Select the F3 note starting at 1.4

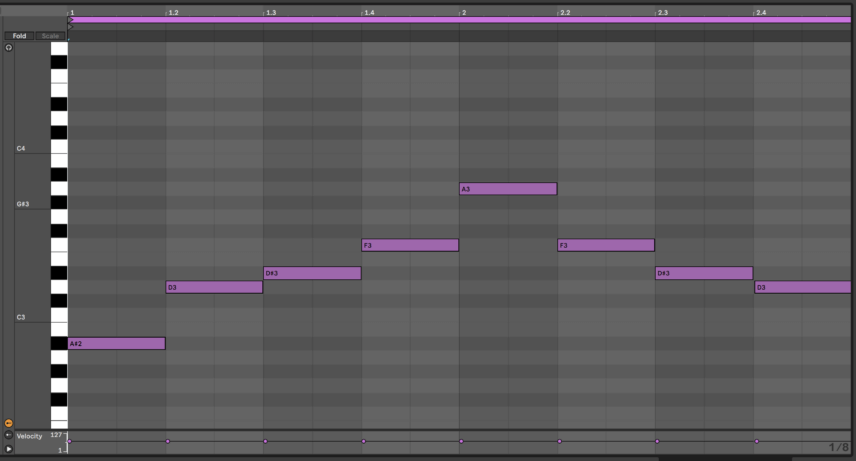coord(410,245)
